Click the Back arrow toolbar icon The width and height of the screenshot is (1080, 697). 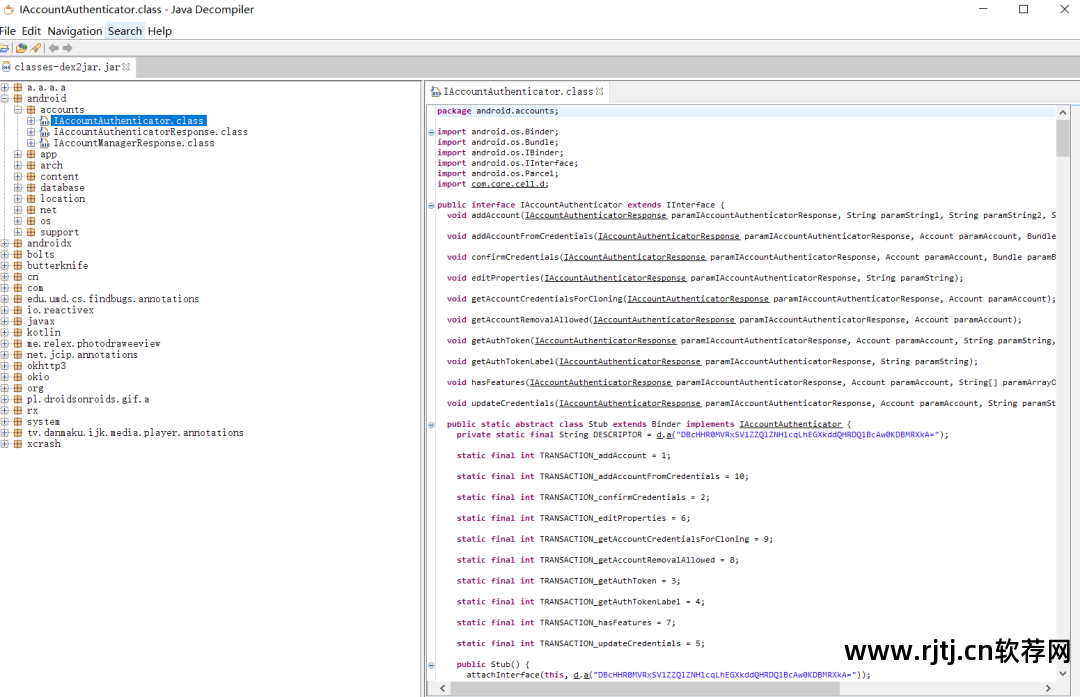[x=54, y=48]
